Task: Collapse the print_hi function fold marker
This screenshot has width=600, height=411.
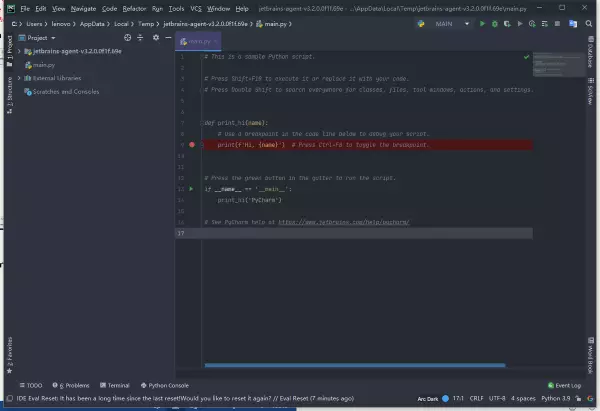Action: [202, 123]
